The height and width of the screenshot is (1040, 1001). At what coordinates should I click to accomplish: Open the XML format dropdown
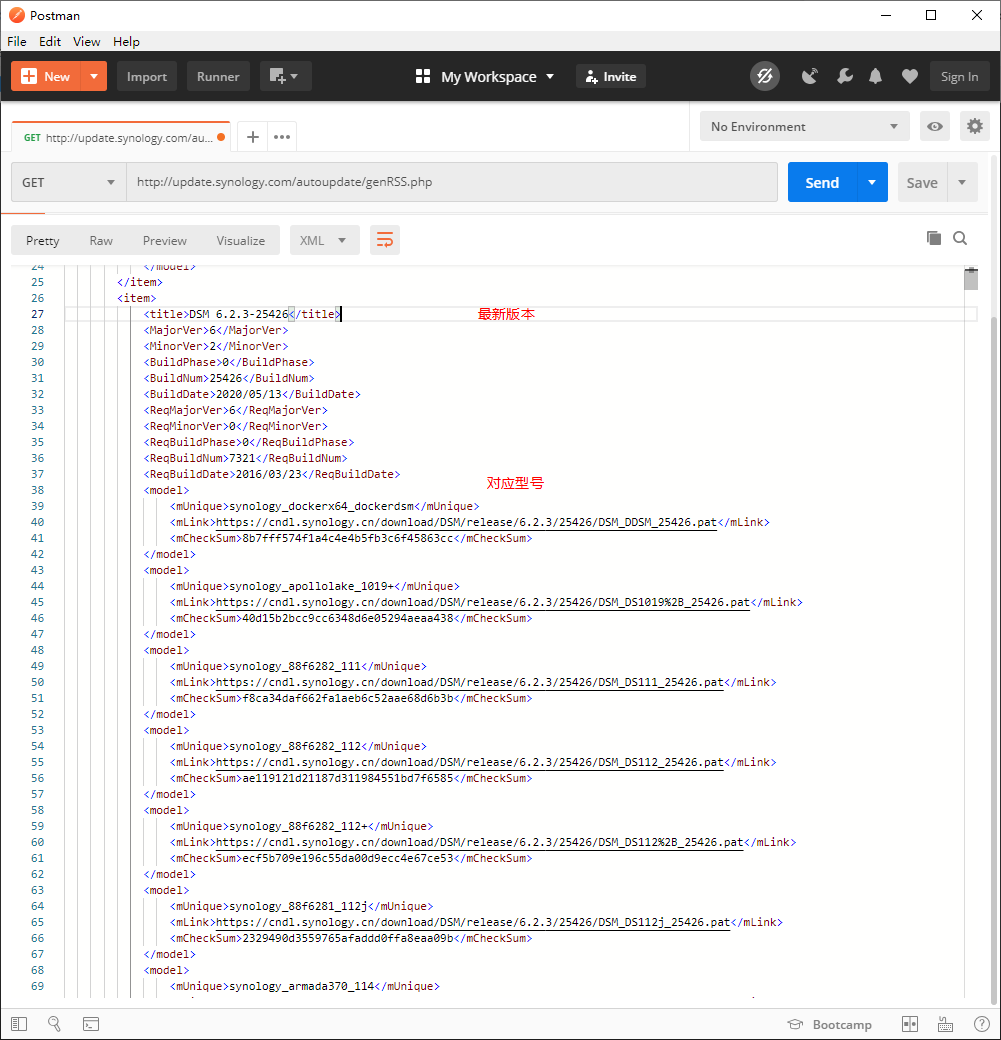[324, 240]
